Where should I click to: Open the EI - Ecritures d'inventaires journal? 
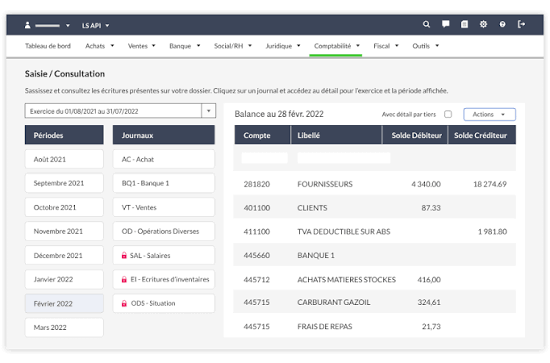[x=164, y=279]
